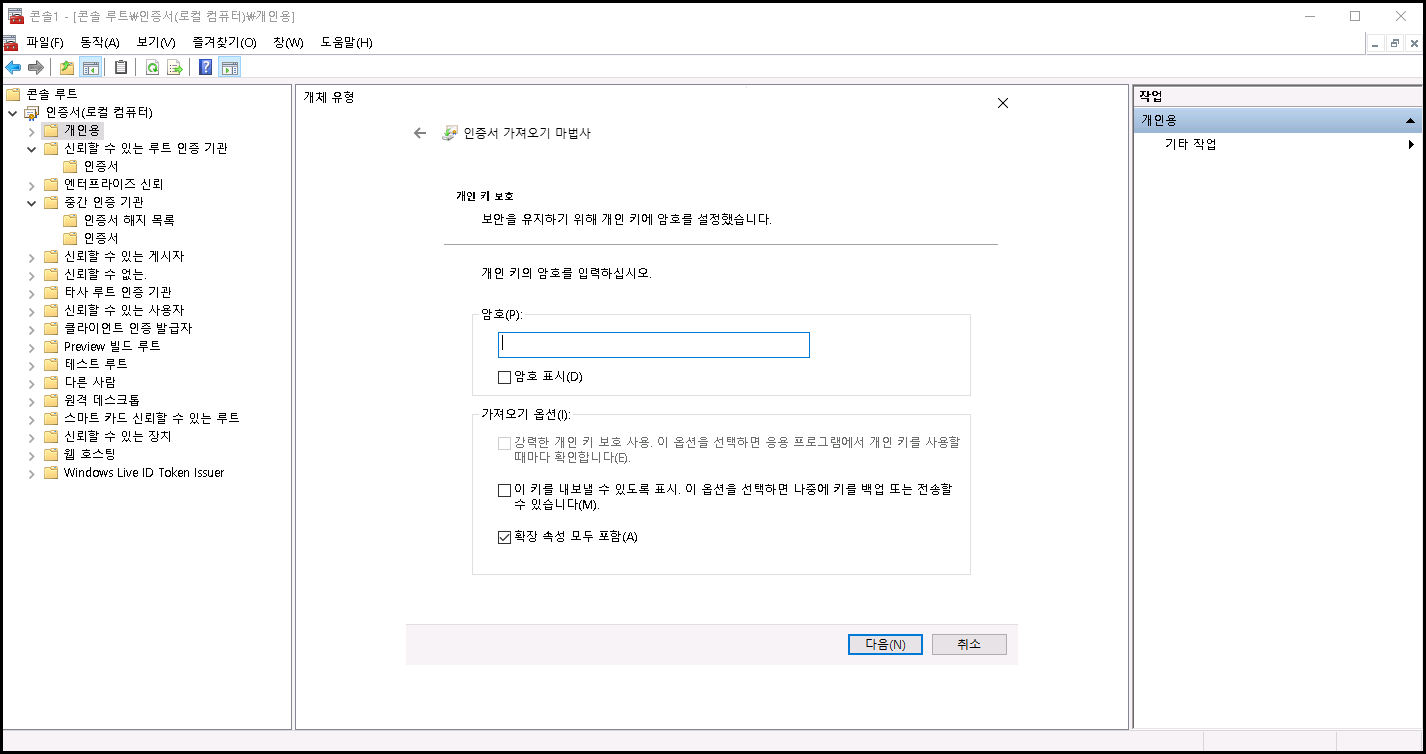
Task: Click the Export List toolbar icon
Action: click(175, 67)
